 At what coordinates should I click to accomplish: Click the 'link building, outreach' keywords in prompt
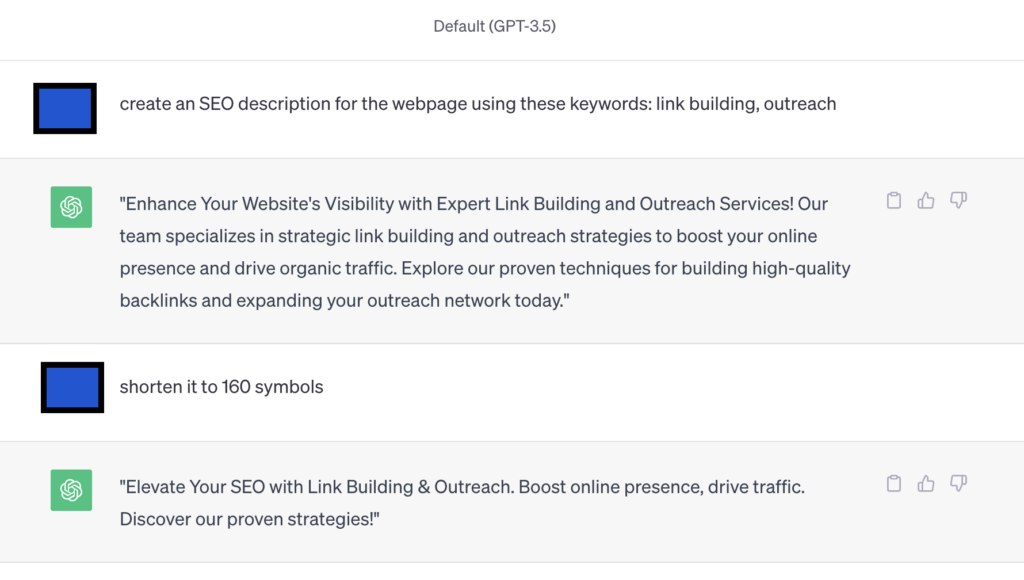tap(746, 104)
